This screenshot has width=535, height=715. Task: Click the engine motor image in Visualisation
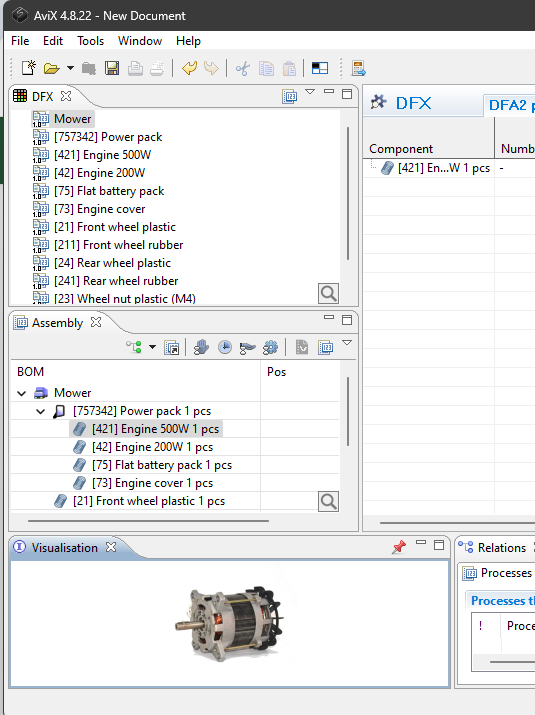click(x=230, y=622)
